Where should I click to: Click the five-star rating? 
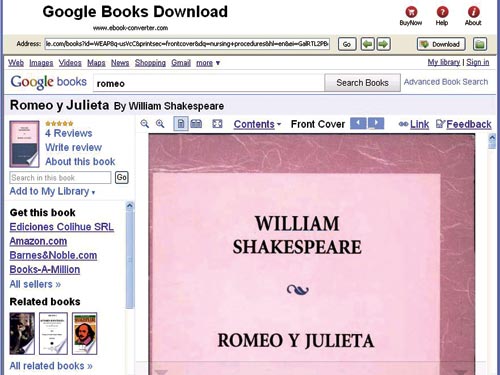click(x=59, y=123)
